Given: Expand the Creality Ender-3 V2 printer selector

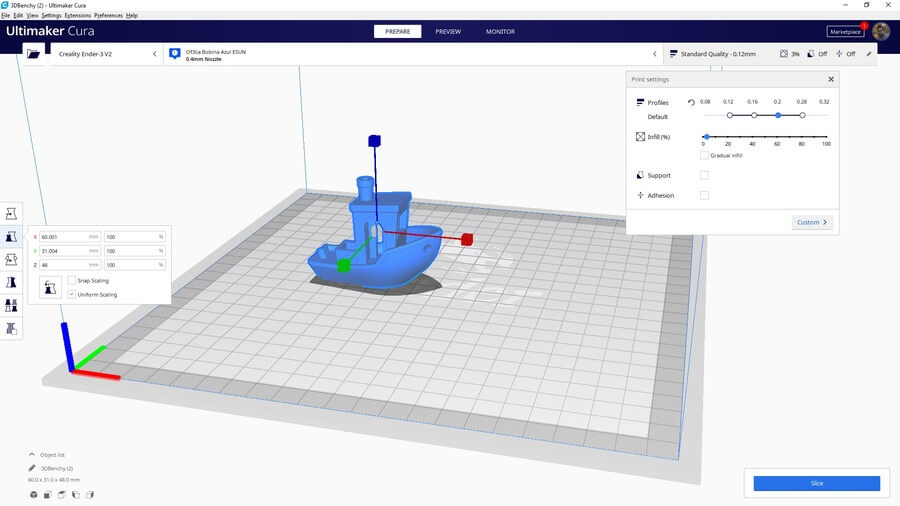Looking at the screenshot, I should [x=107, y=54].
